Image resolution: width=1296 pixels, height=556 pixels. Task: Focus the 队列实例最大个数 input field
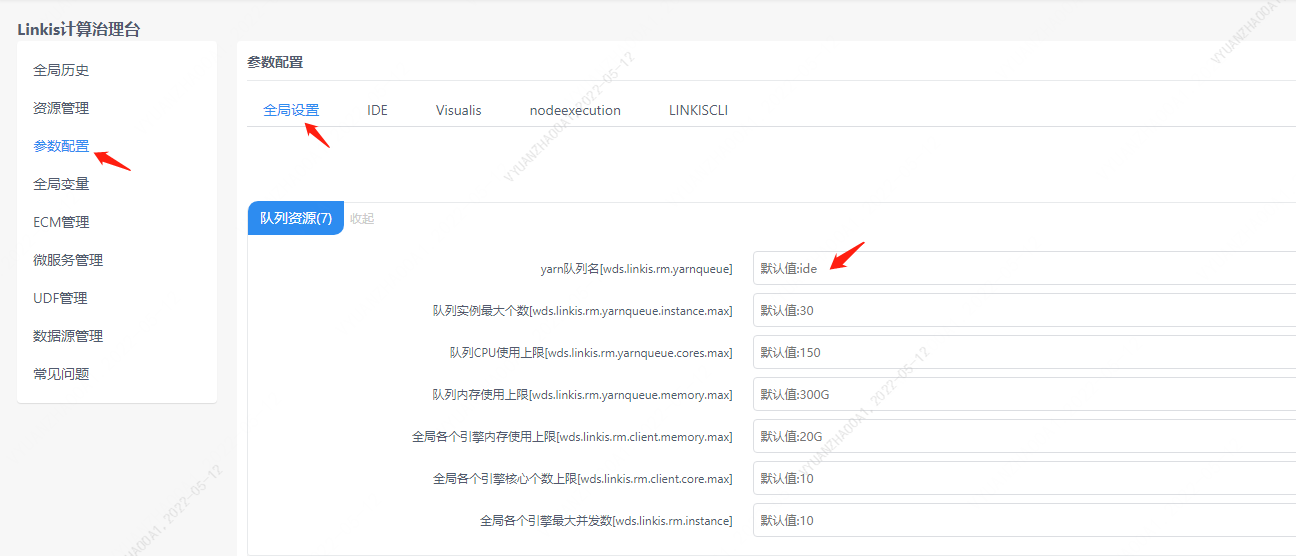[x=1020, y=310]
